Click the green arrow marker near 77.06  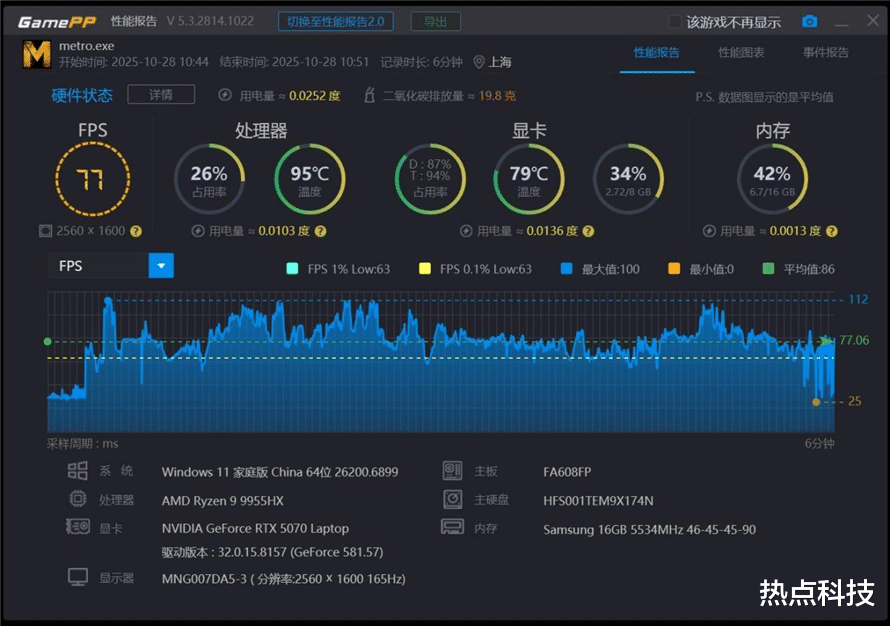(827, 341)
